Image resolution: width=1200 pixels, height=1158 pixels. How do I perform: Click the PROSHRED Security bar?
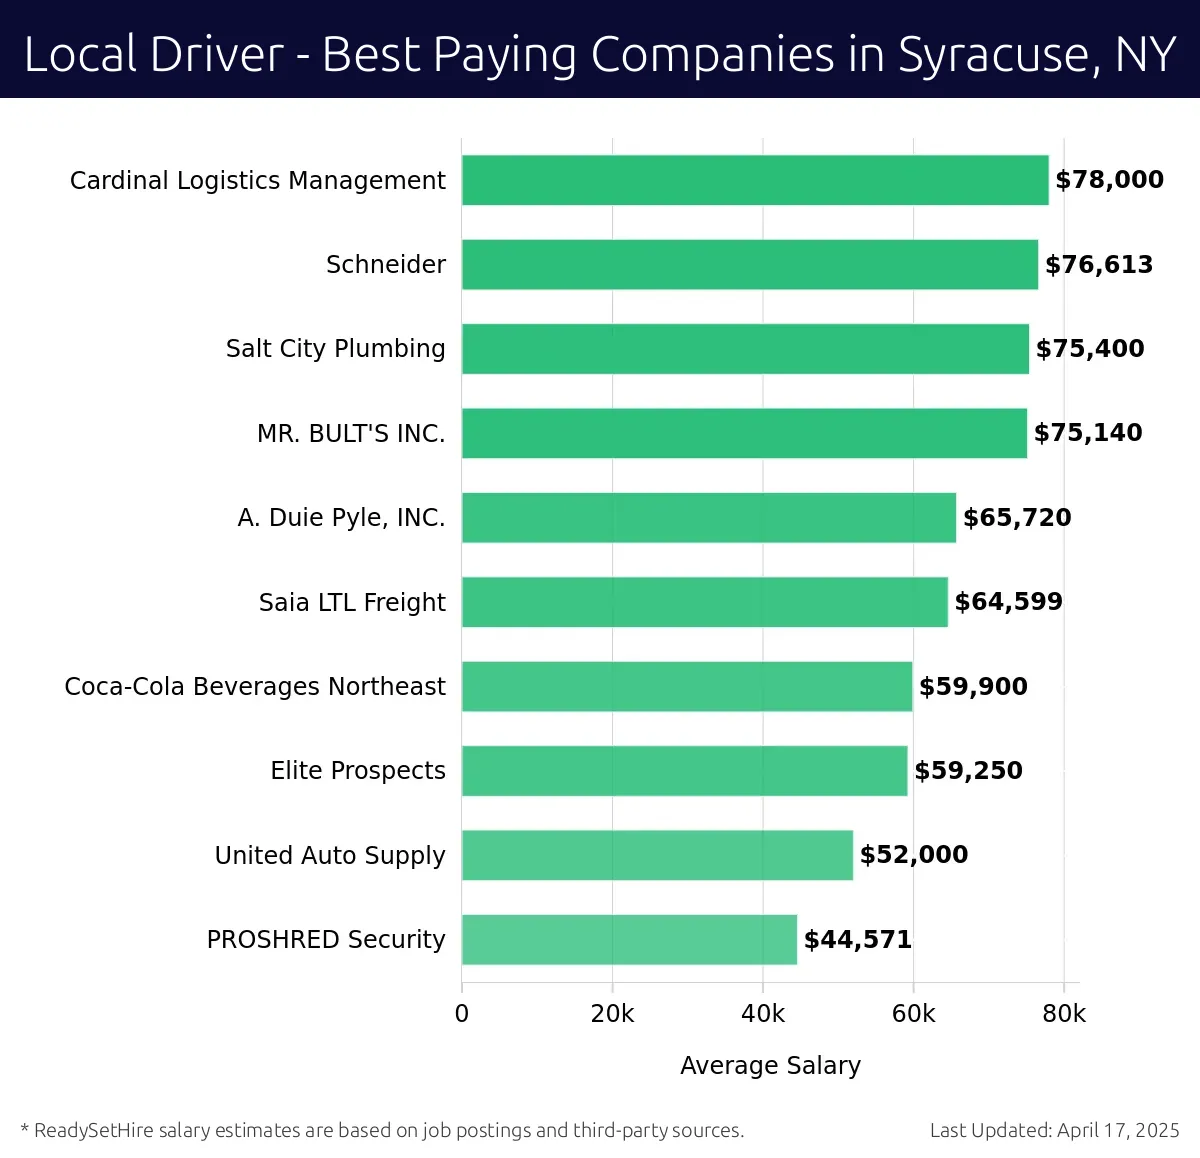point(629,939)
